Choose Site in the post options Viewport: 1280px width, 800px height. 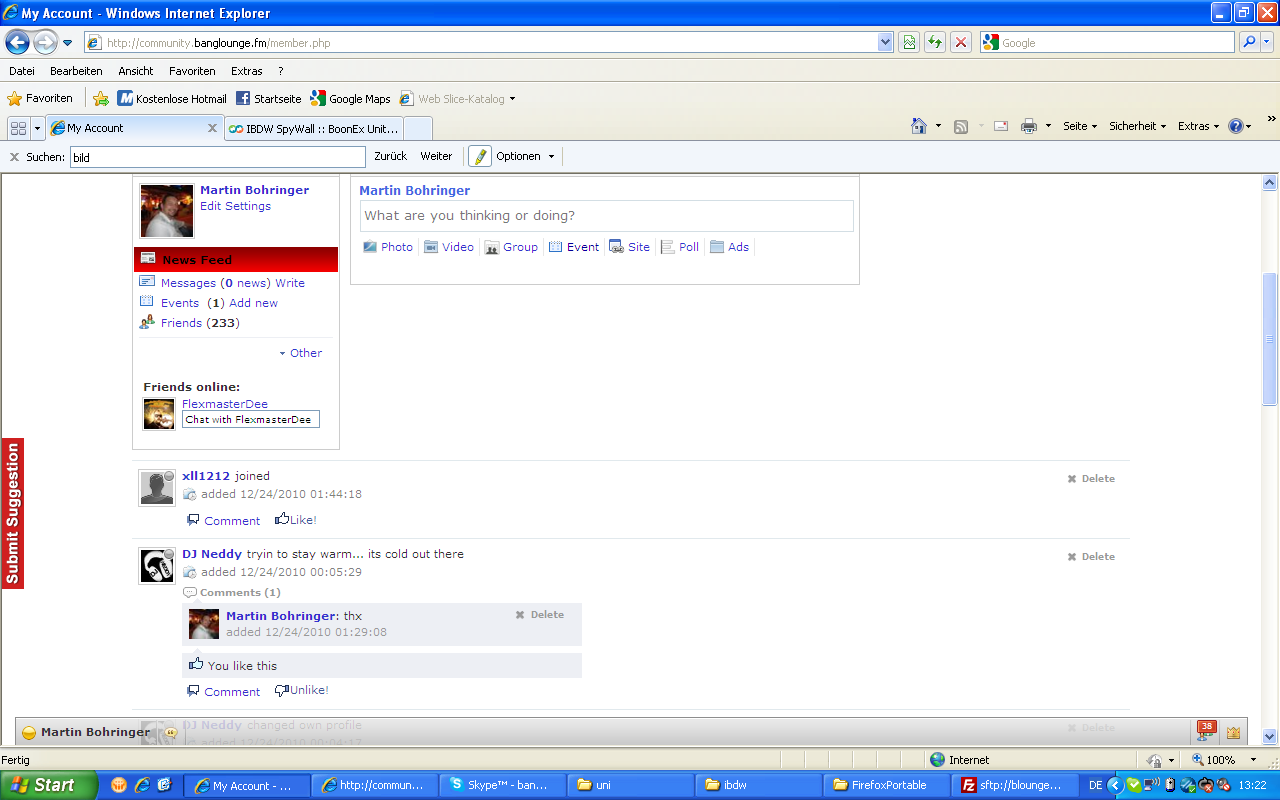[x=629, y=247]
